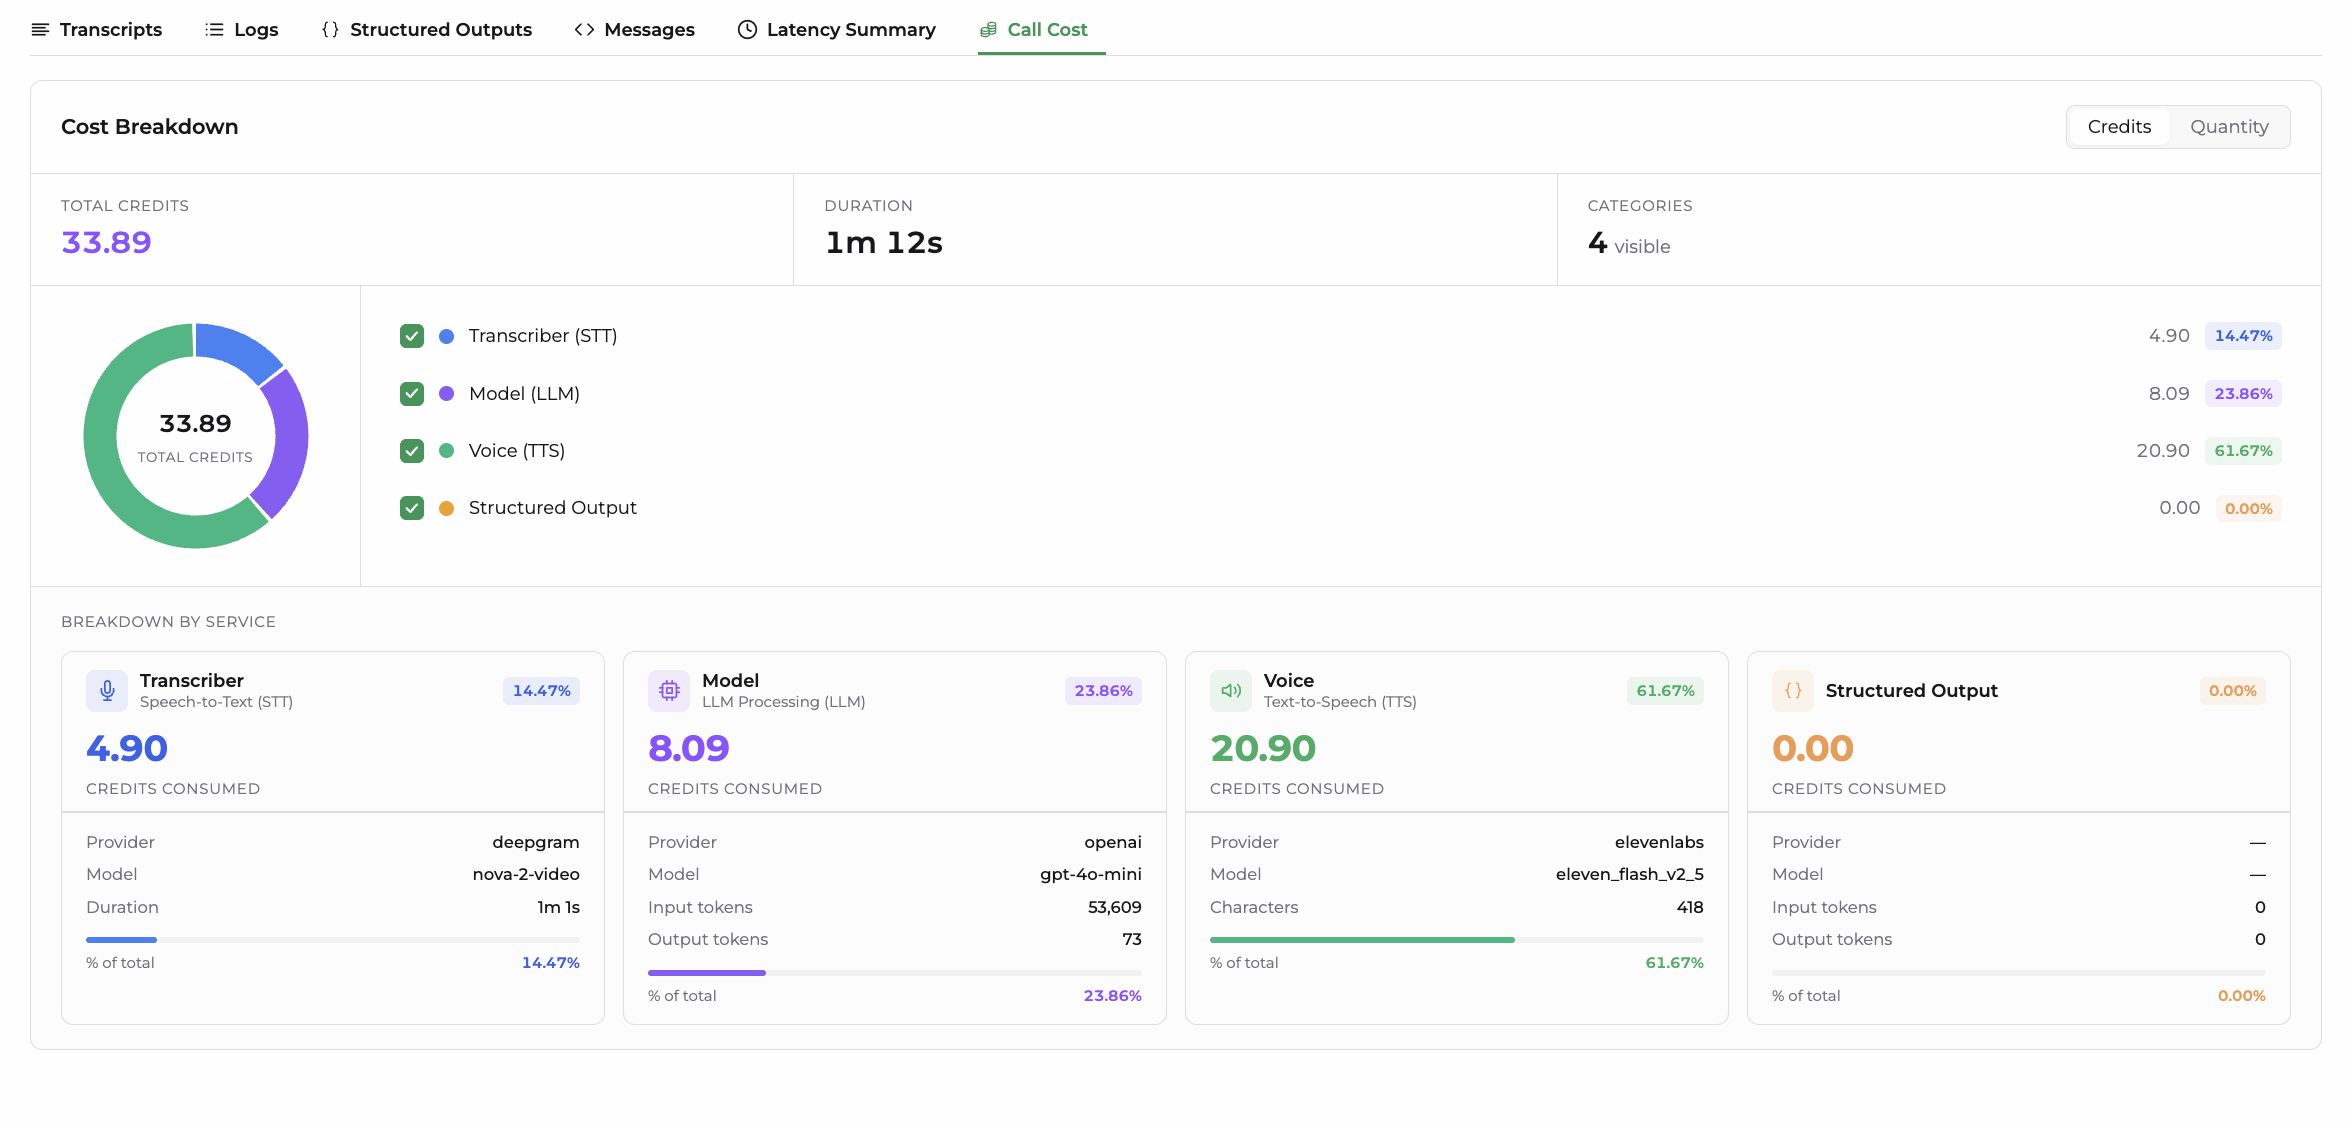Click the Transcriber microphone icon
The height and width of the screenshot is (1124, 2352).
[107, 691]
